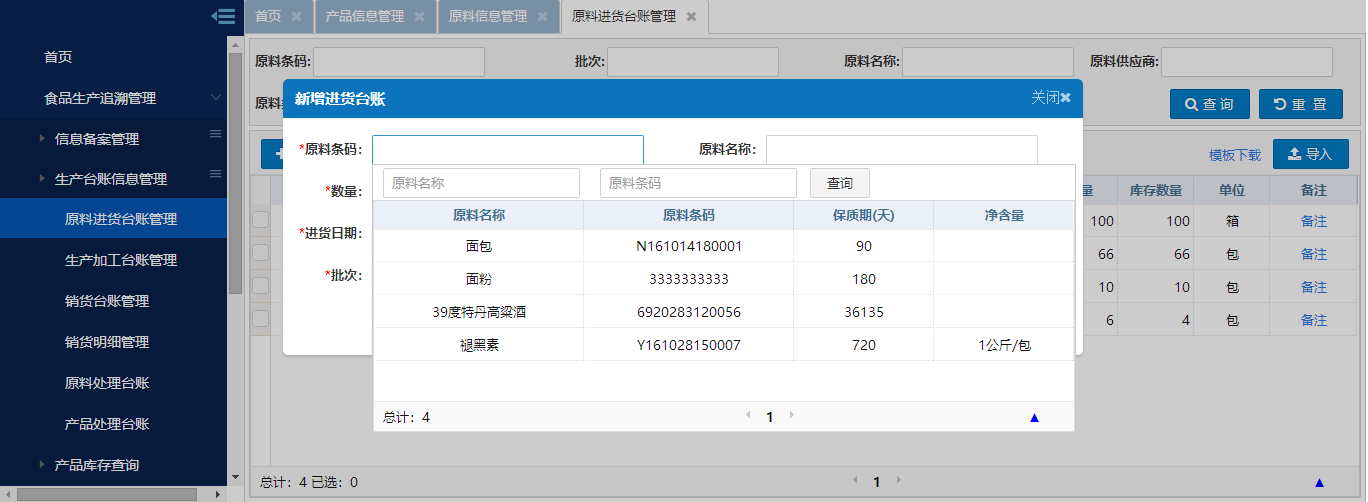Close the 产品信息管理 tab with its X

(x=419, y=17)
